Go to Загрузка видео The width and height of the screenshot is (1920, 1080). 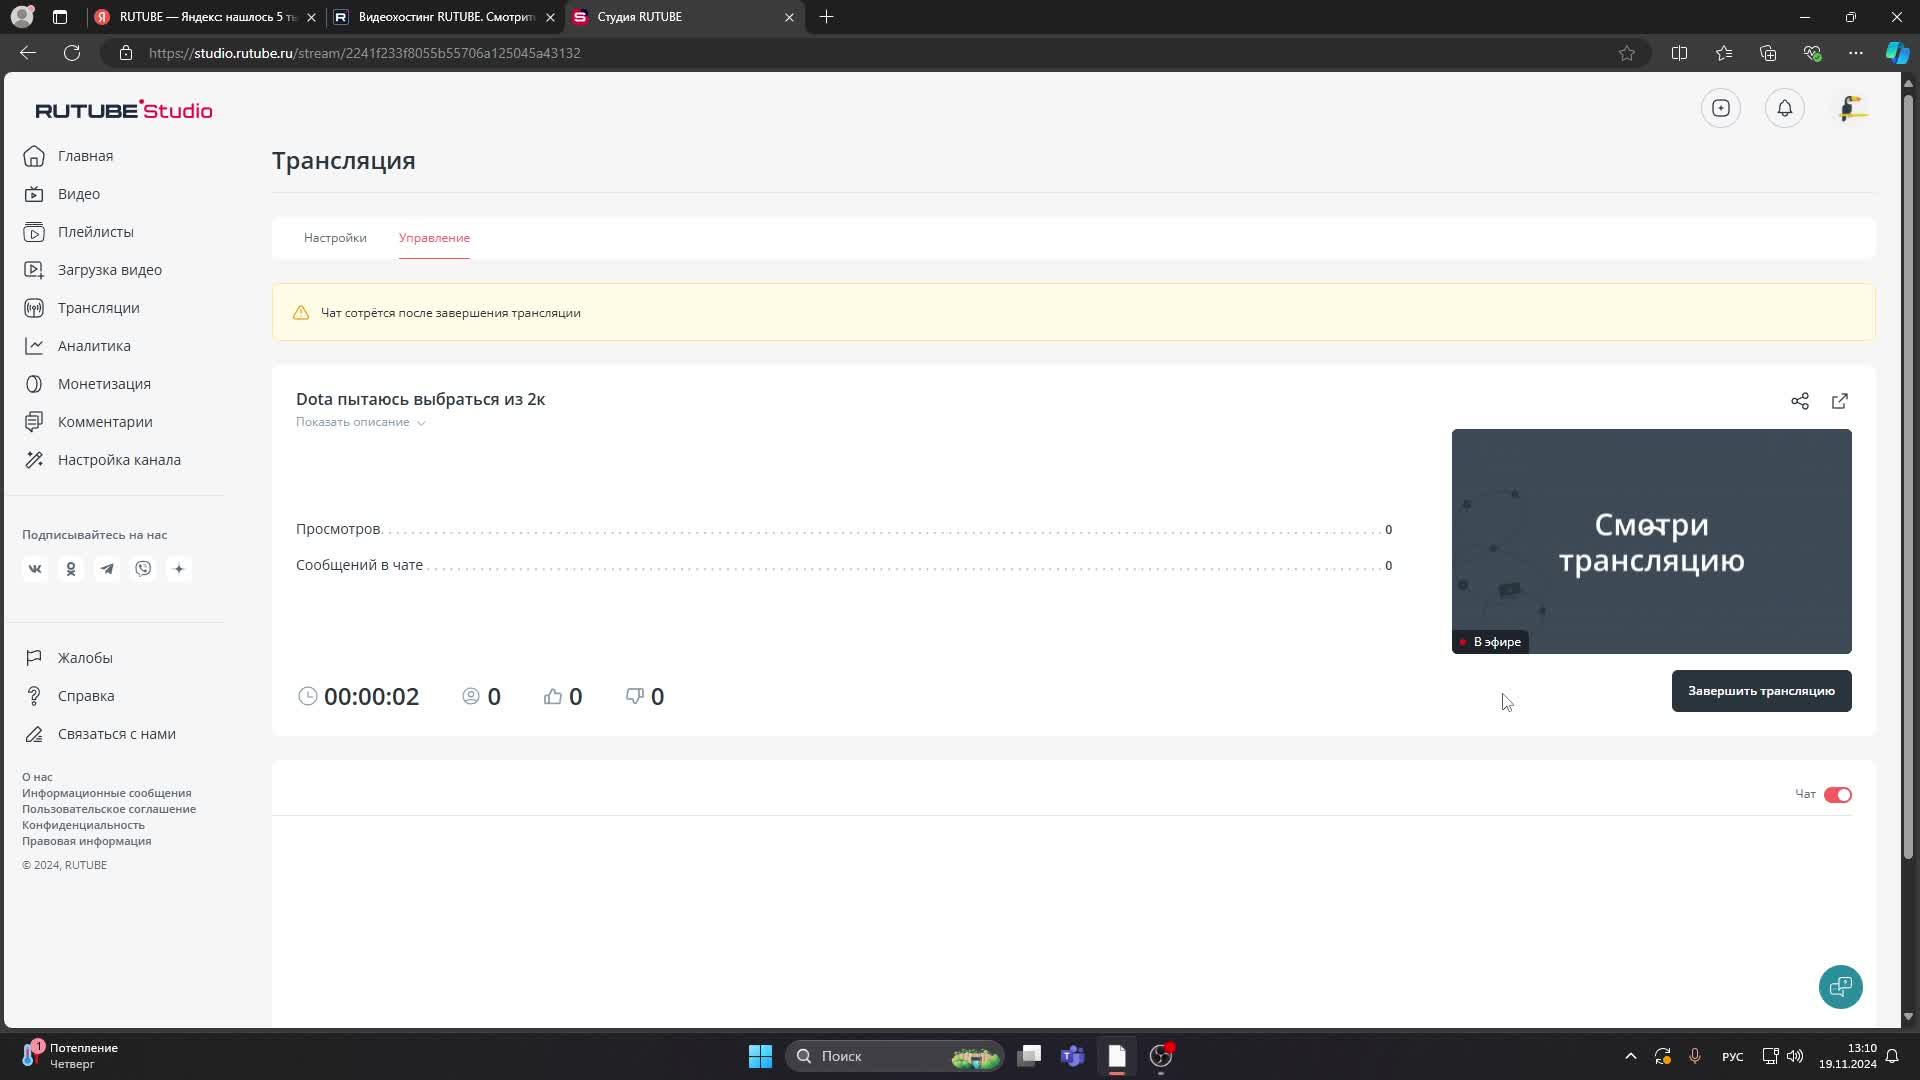coord(109,270)
